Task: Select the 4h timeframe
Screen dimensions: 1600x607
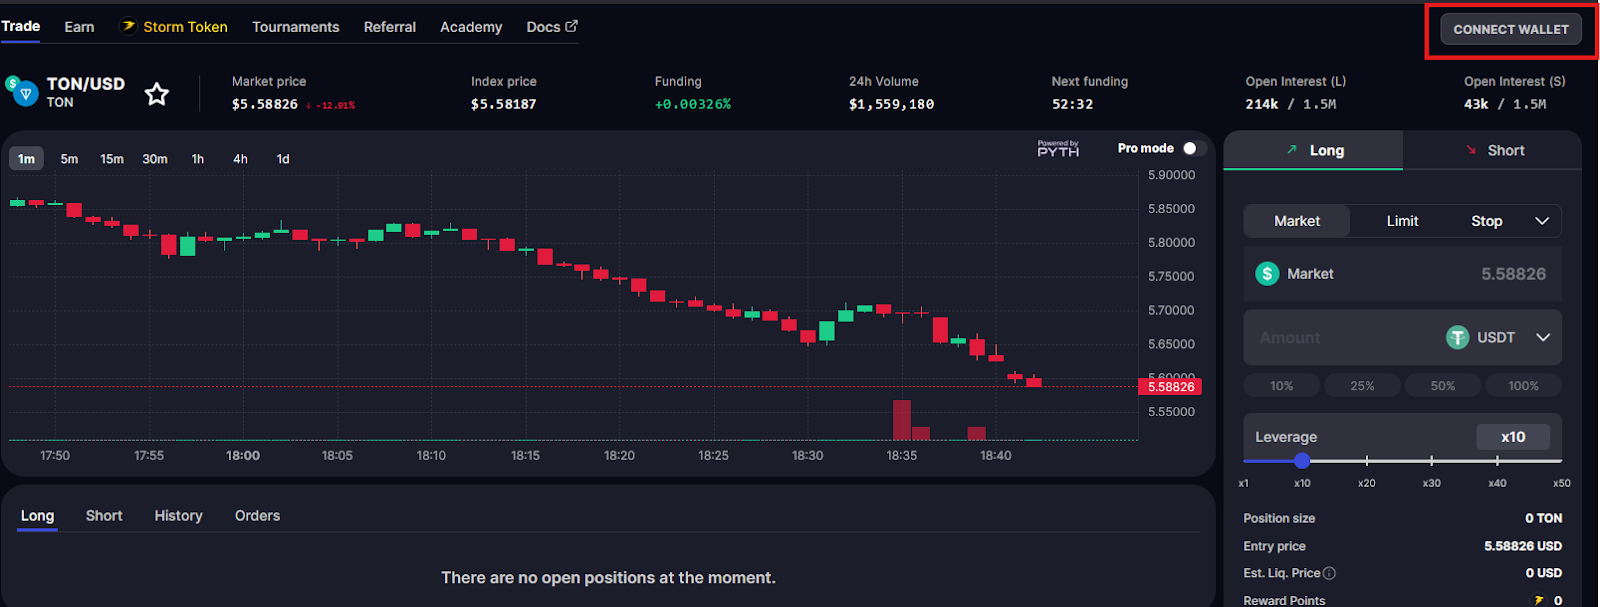Action: 240,159
